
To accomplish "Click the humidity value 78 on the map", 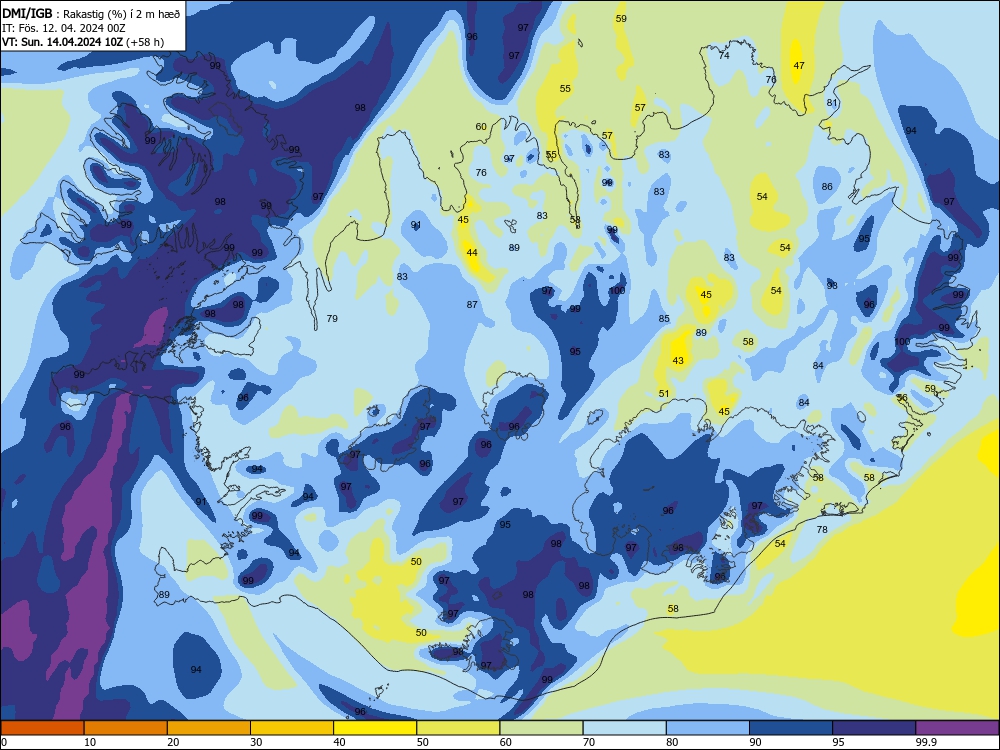I will pos(822,530).
